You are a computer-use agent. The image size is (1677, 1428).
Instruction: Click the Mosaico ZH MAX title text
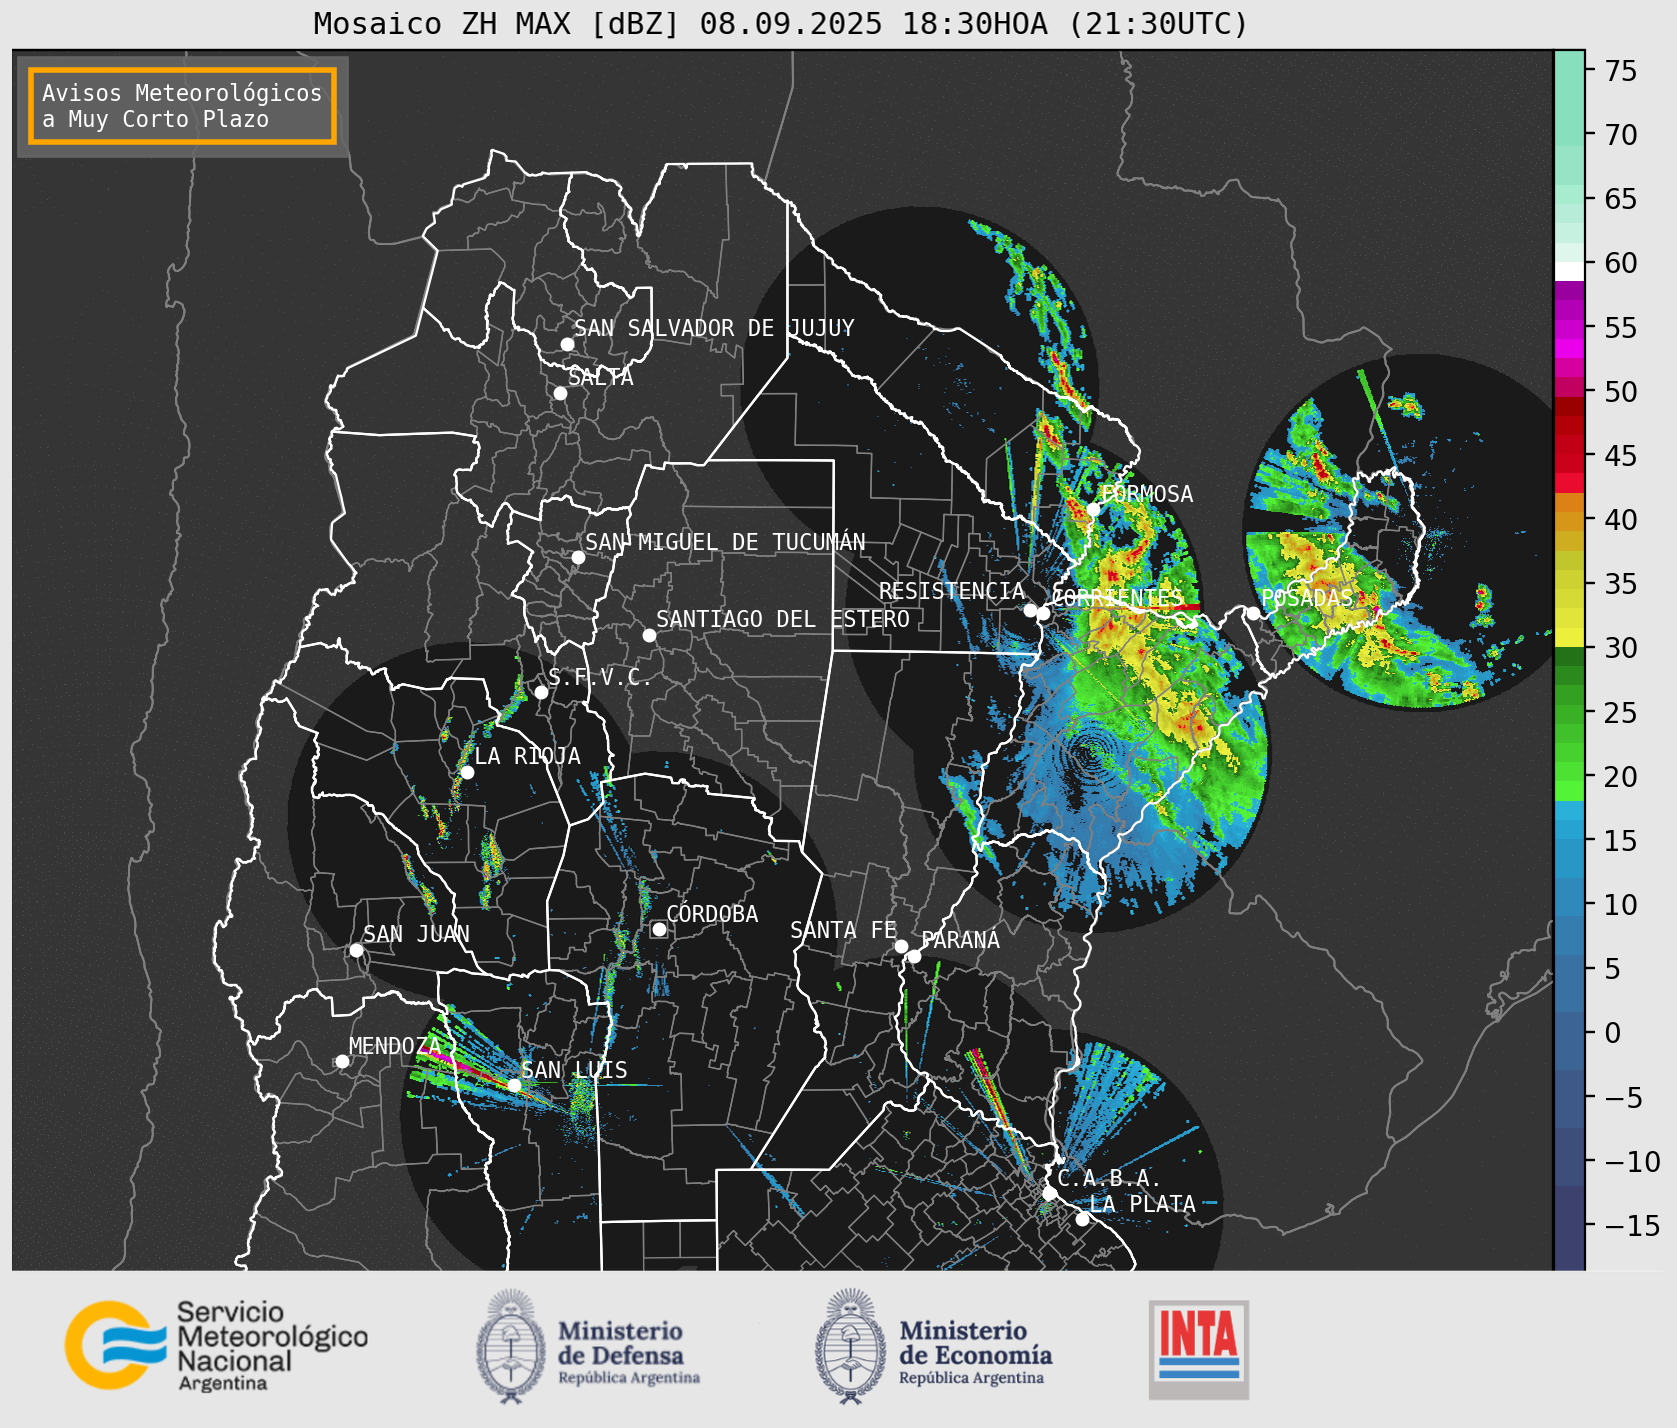point(781,23)
